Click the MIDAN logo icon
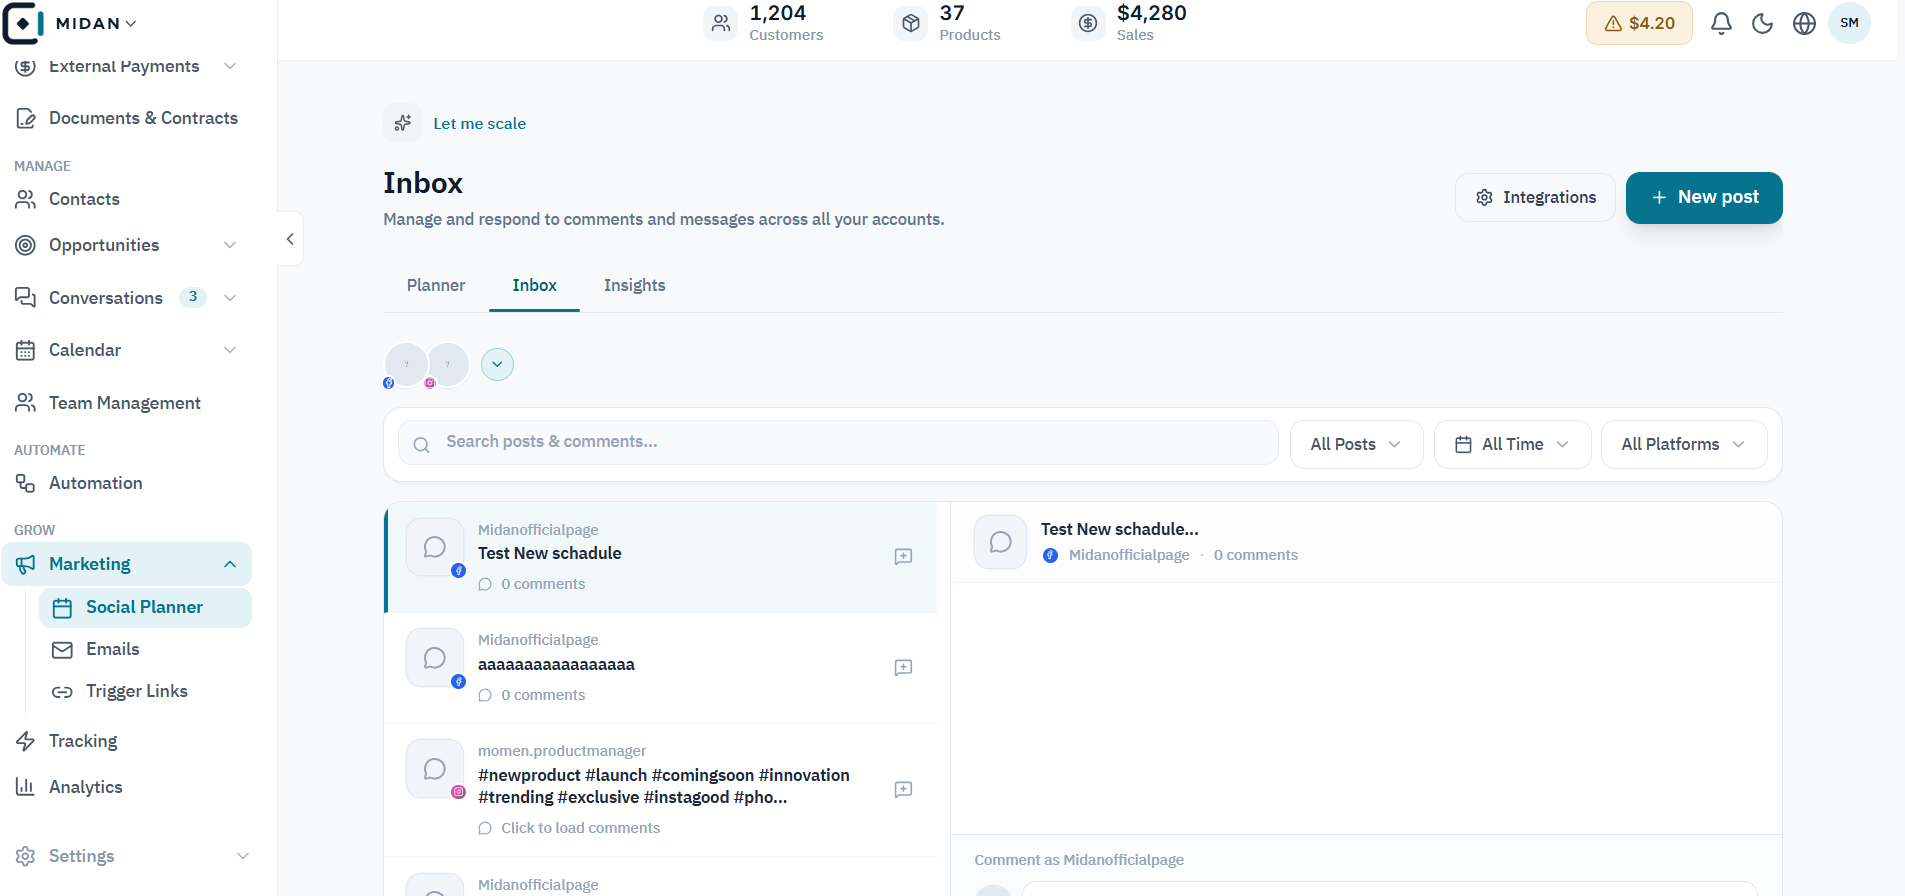This screenshot has width=1905, height=896. (x=23, y=23)
